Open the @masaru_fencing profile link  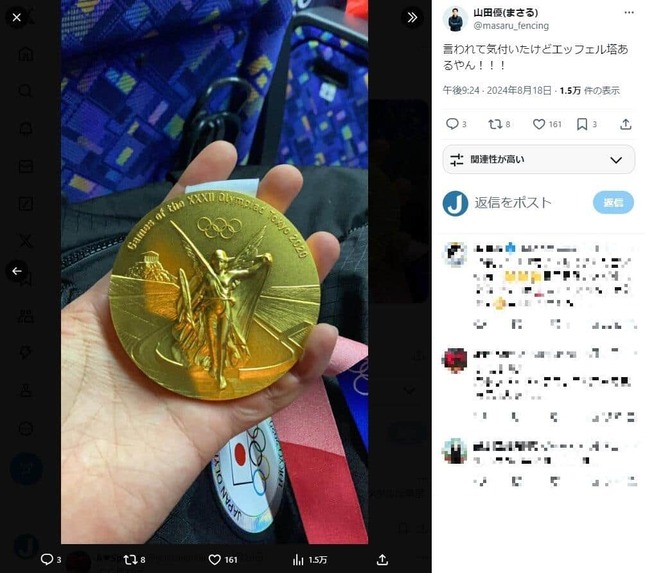tap(511, 26)
